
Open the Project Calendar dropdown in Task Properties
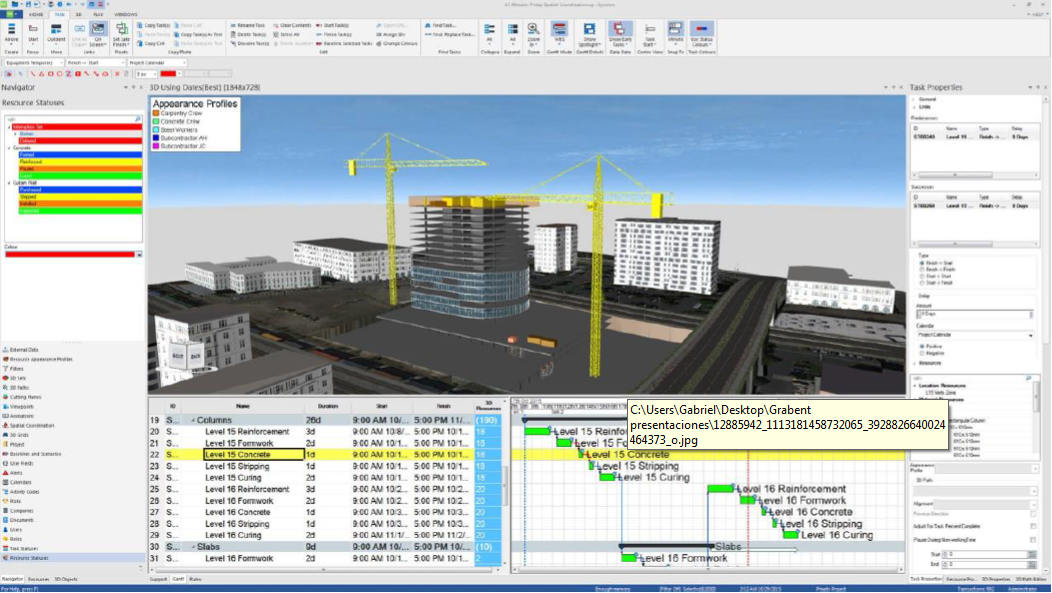[x=974, y=335]
